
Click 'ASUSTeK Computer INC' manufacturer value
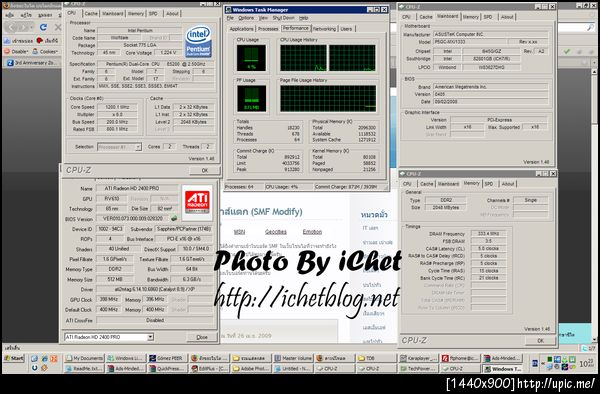(490, 34)
